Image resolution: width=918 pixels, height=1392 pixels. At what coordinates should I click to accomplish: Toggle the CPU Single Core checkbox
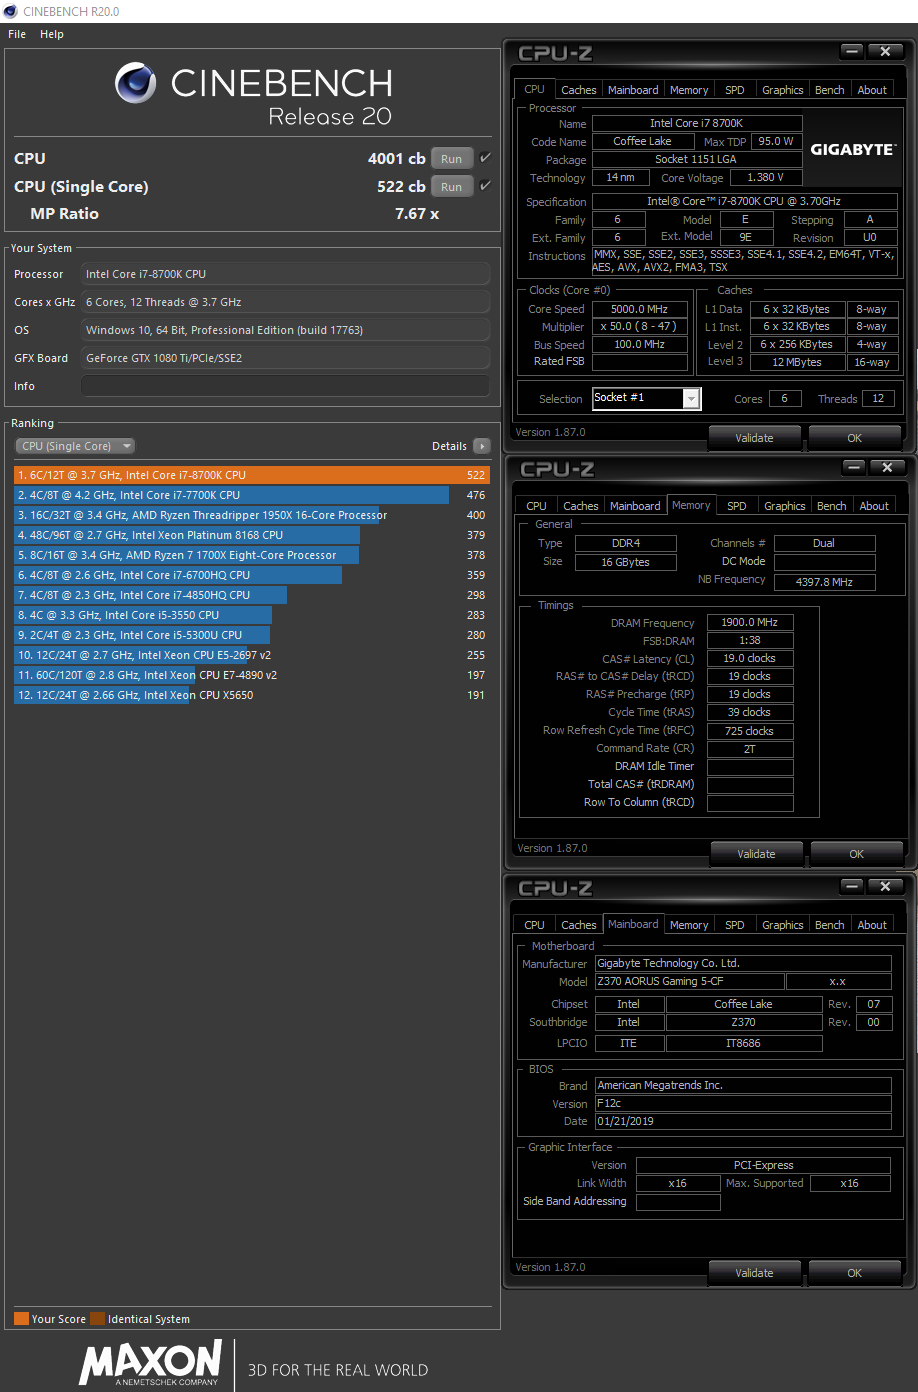485,186
